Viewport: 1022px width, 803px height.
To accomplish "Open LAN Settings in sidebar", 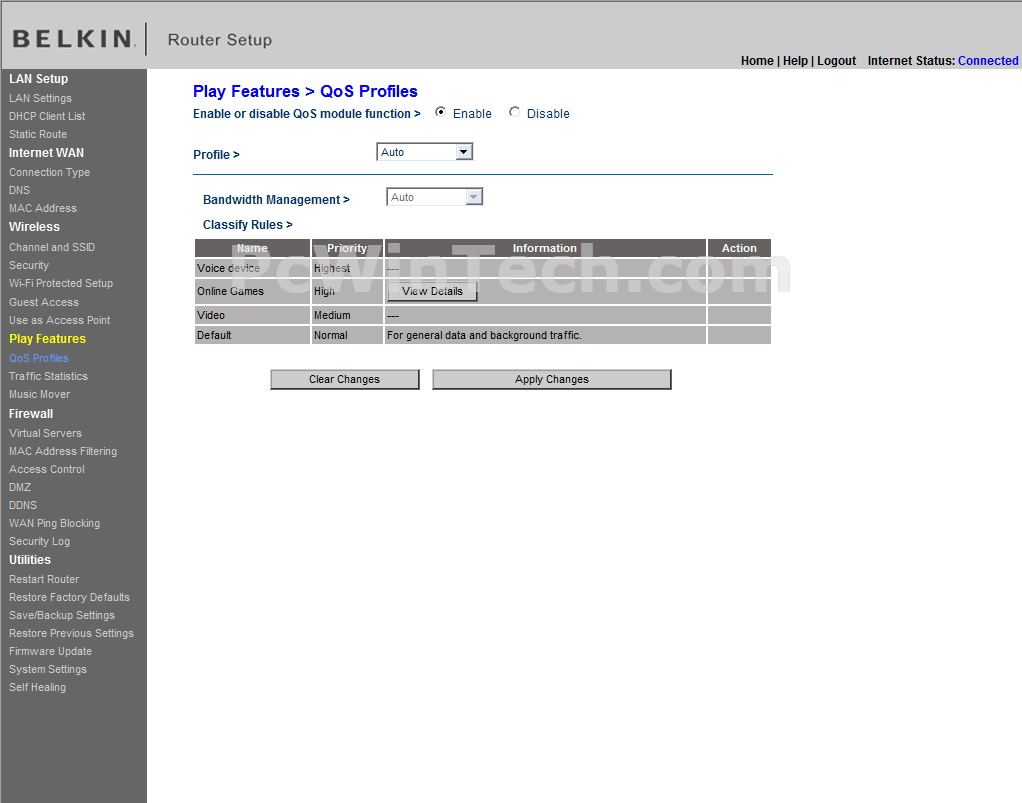I will [40, 98].
